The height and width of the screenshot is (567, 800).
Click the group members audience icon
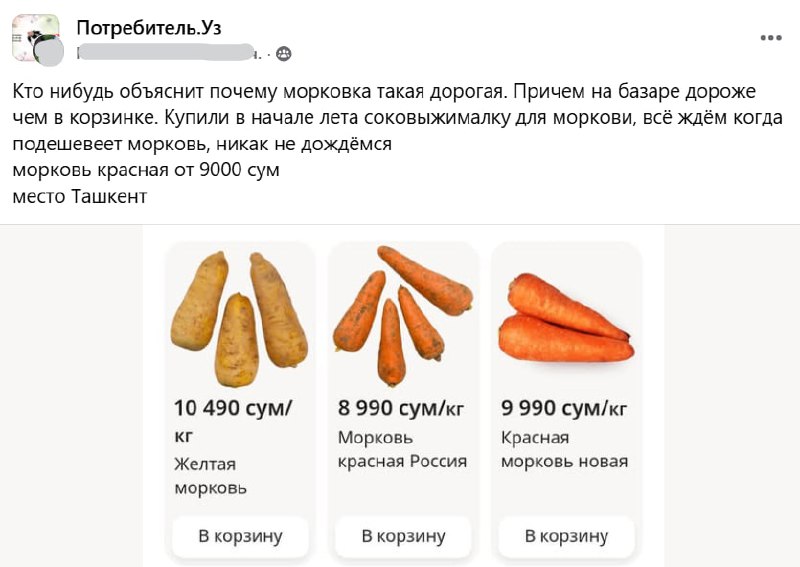click(284, 54)
